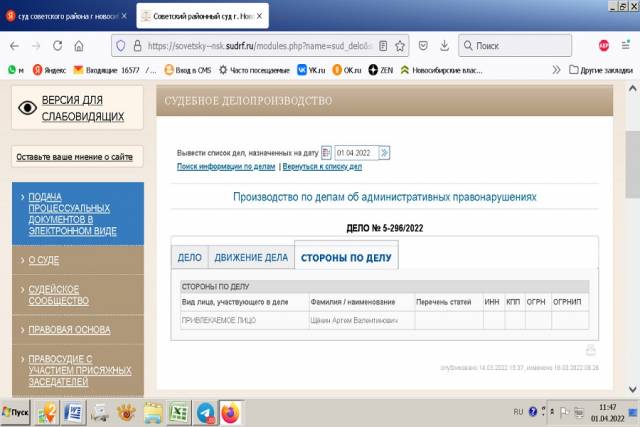Click the go arrow next to date field
Screen dimensions: 640x427
(384, 153)
